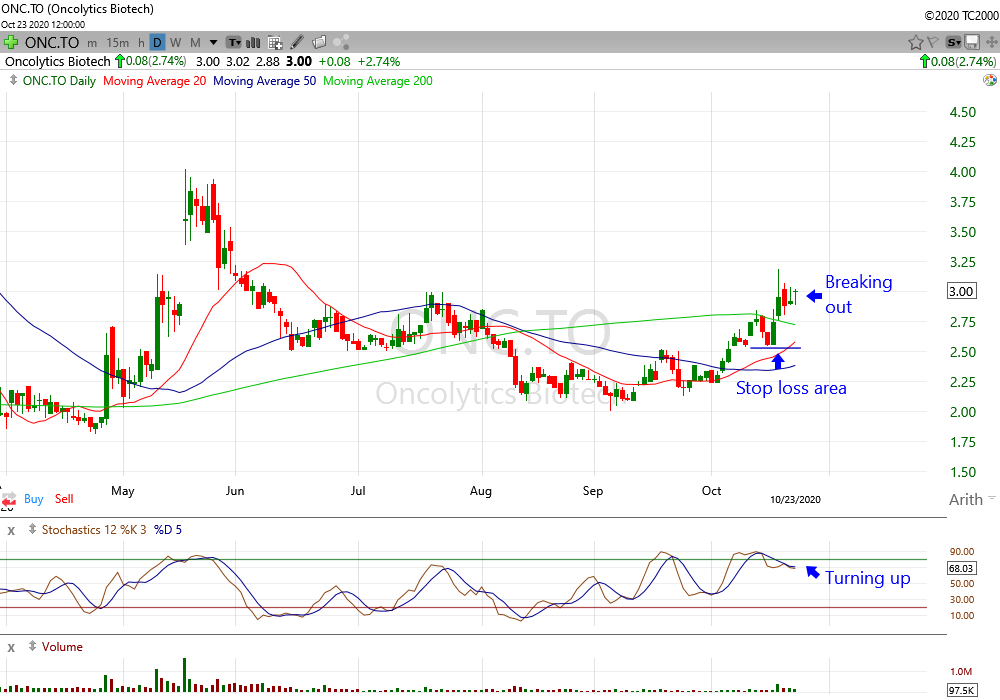
Task: Click the Sell link
Action: 64,499
